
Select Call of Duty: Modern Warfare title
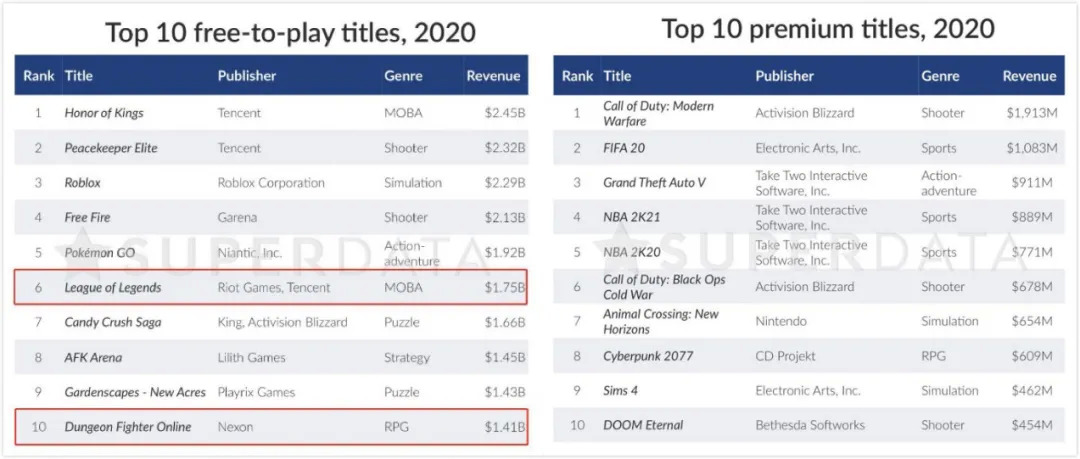pyautogui.click(x=658, y=113)
